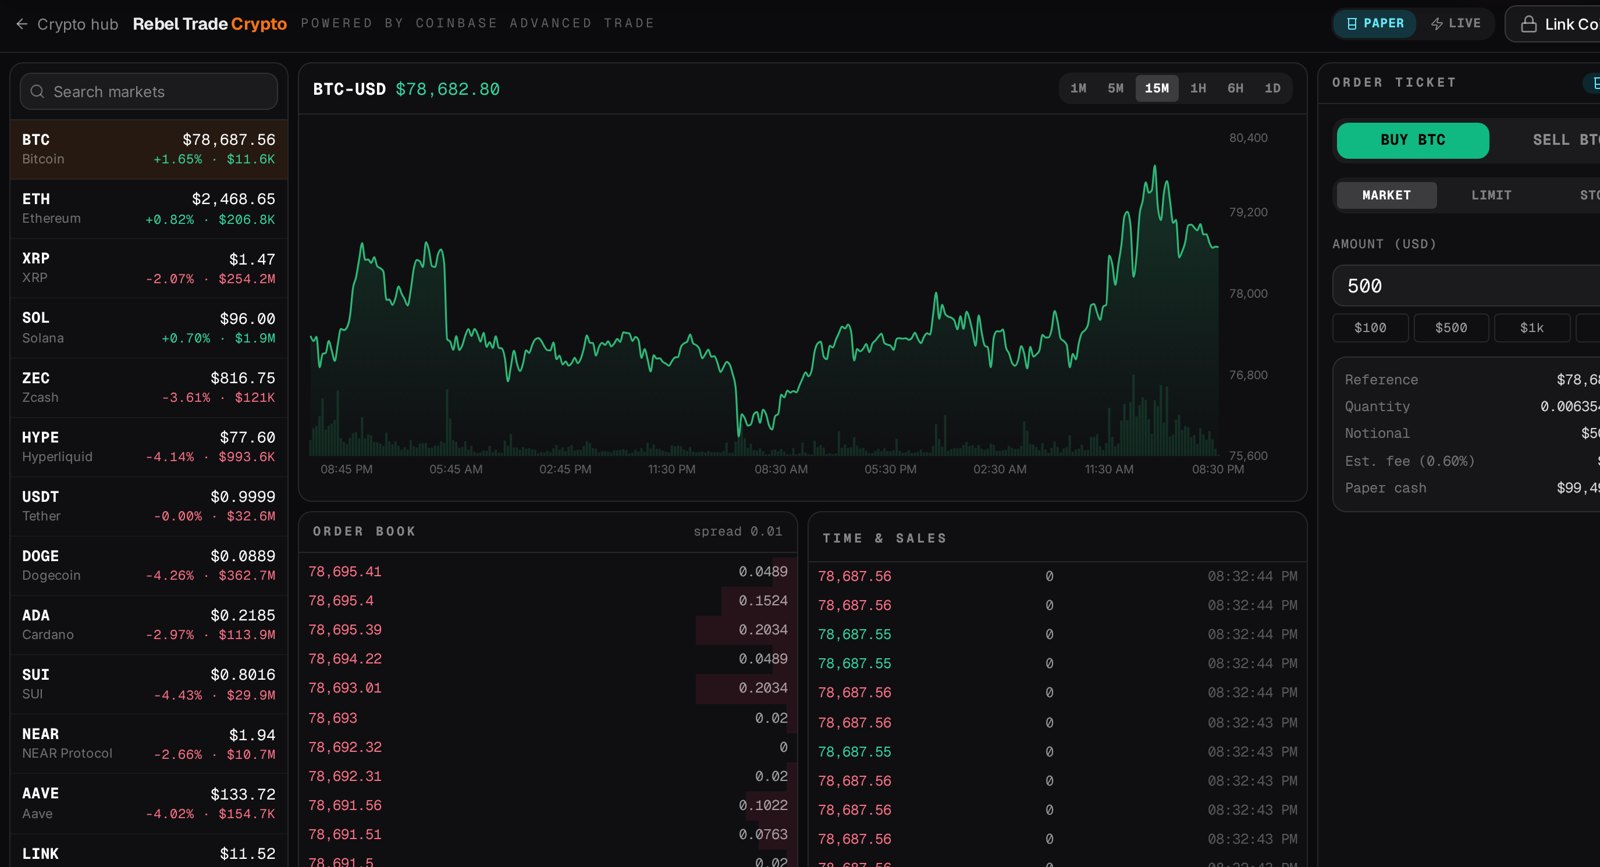Set amount with the $500 preset
1600x867 pixels.
click(x=1451, y=328)
